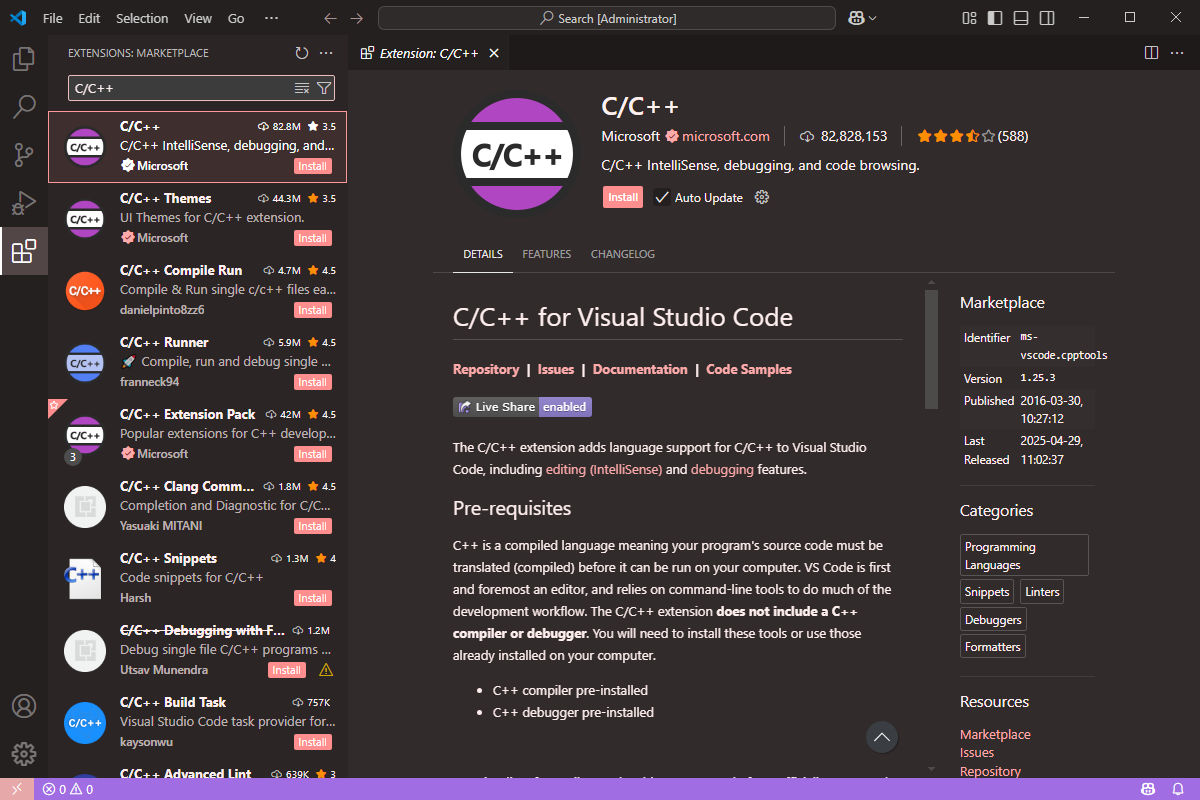Switch to the Changelog tab

pos(623,254)
